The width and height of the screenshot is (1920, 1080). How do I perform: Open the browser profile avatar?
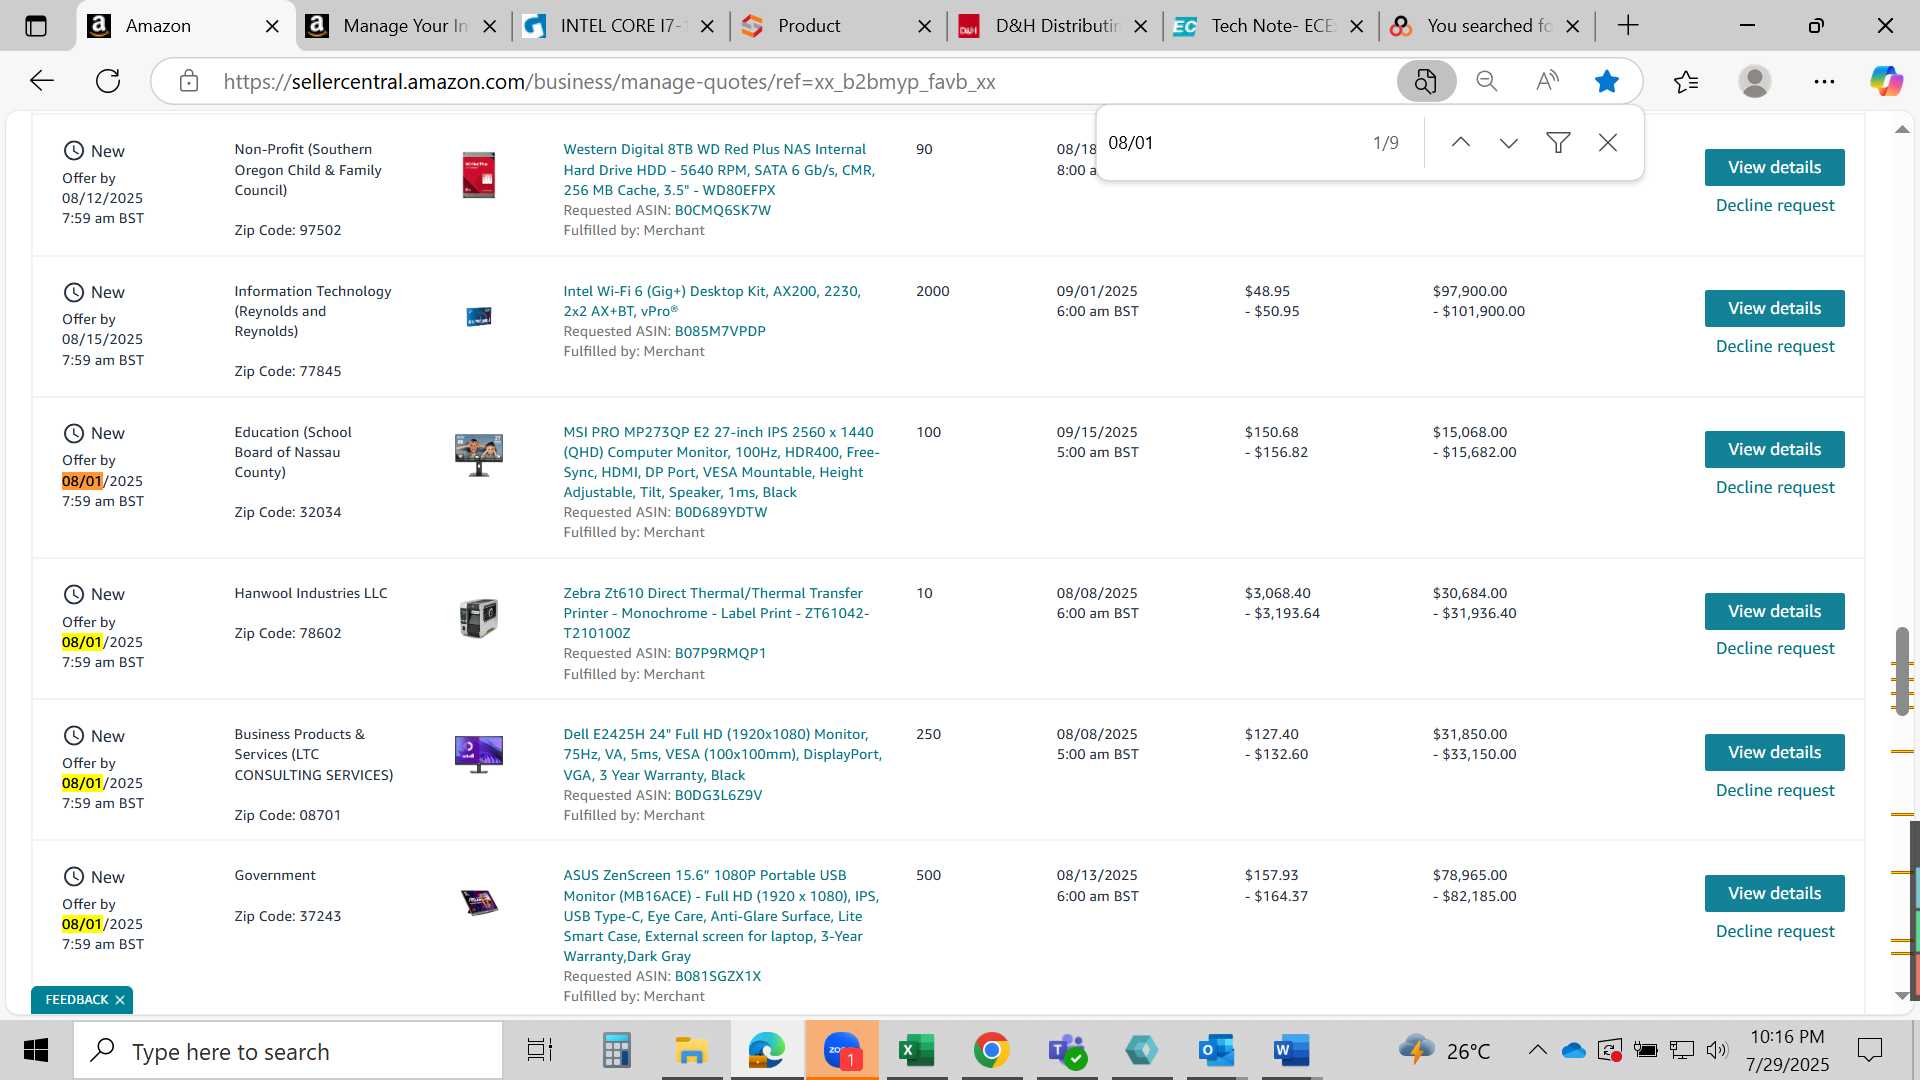point(1755,81)
